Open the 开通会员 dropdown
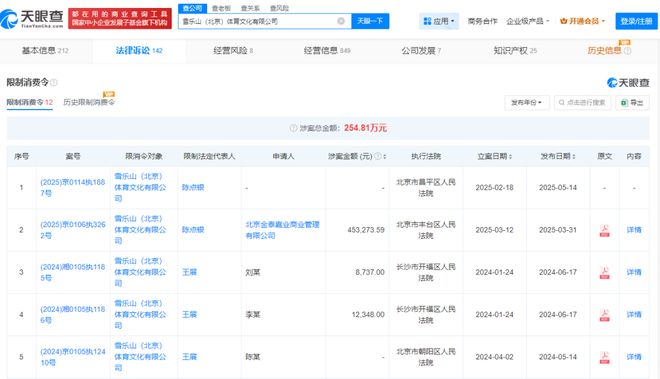This screenshot has width=660, height=379. point(582,21)
